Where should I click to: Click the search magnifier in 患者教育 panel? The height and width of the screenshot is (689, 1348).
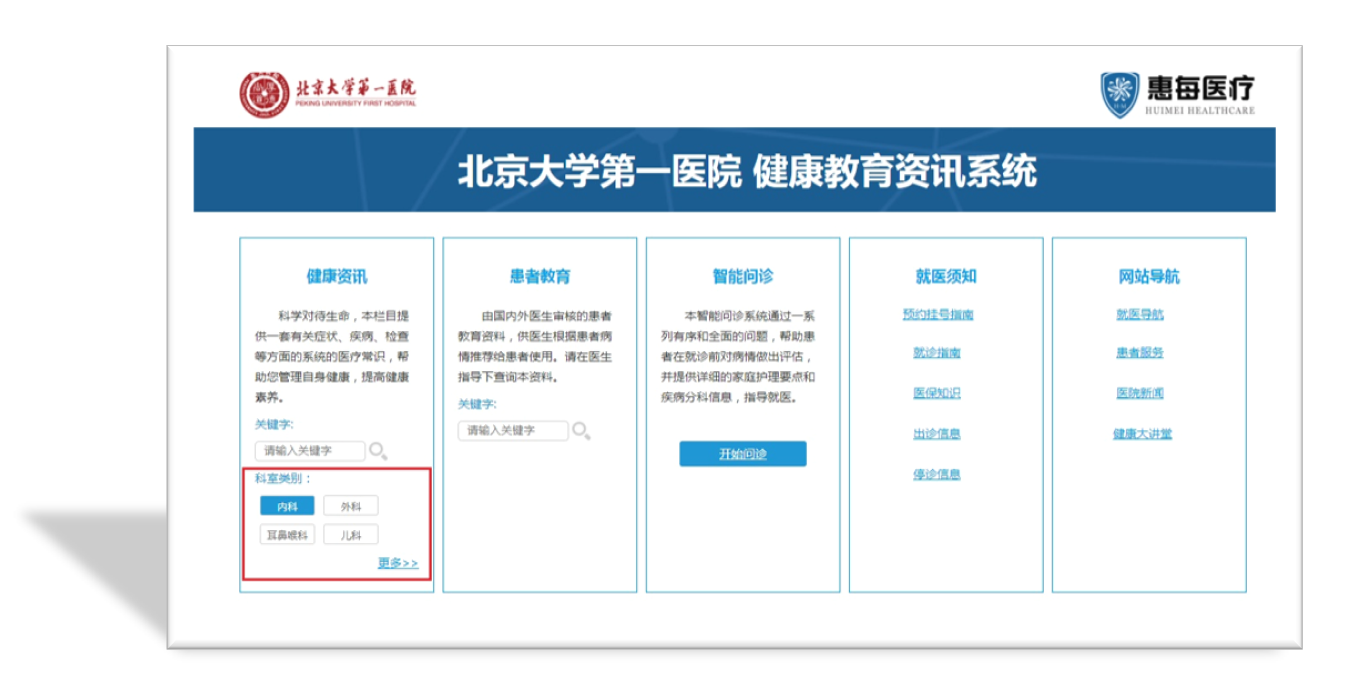(581, 431)
